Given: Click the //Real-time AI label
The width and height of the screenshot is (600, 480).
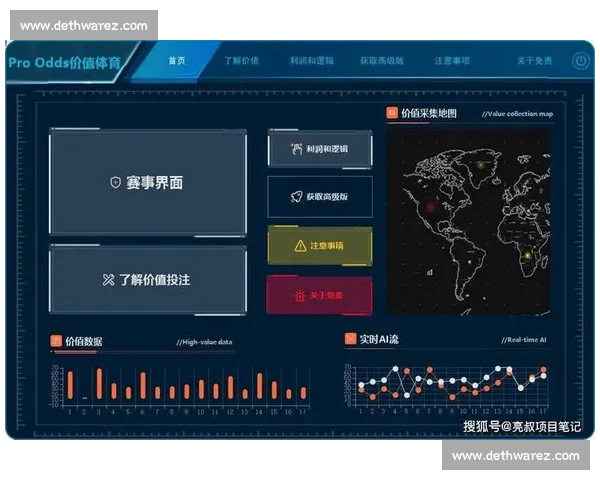Looking at the screenshot, I should pos(523,340).
